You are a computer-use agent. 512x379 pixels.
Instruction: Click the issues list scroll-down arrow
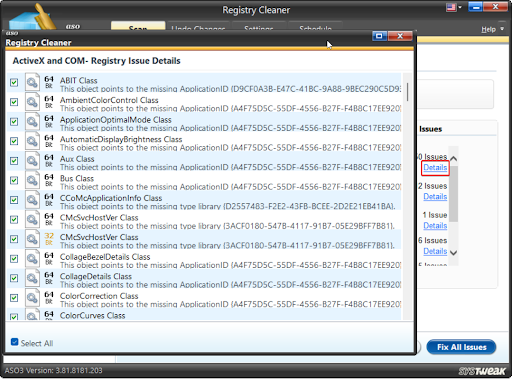pos(453,253)
